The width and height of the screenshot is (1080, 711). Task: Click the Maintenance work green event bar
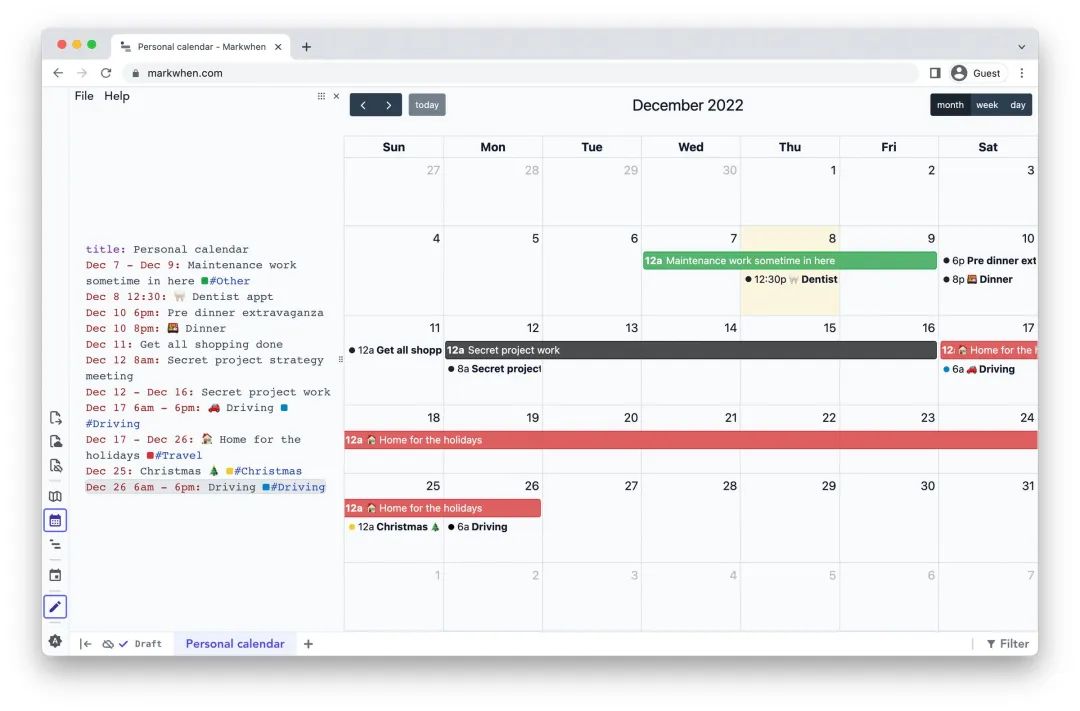(789, 260)
